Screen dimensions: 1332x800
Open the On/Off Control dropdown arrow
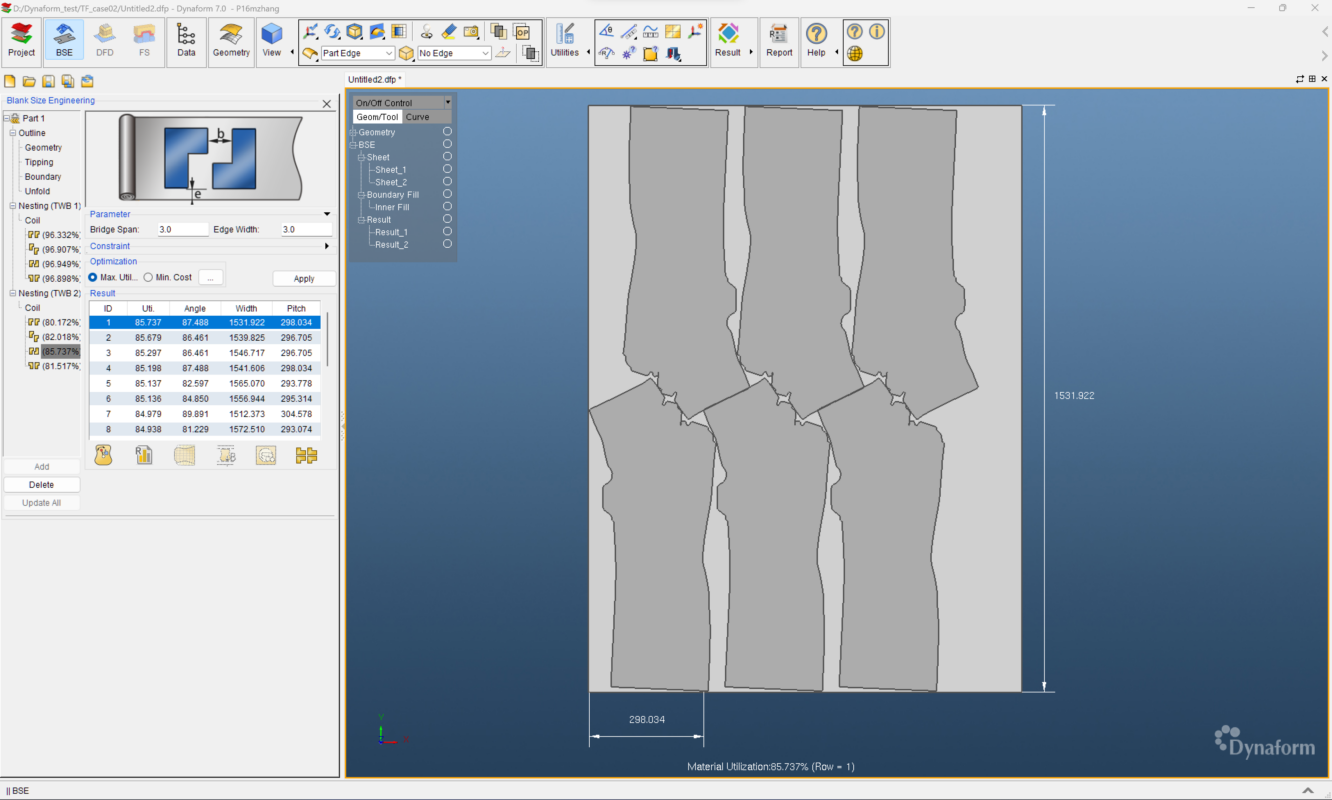[x=448, y=103]
